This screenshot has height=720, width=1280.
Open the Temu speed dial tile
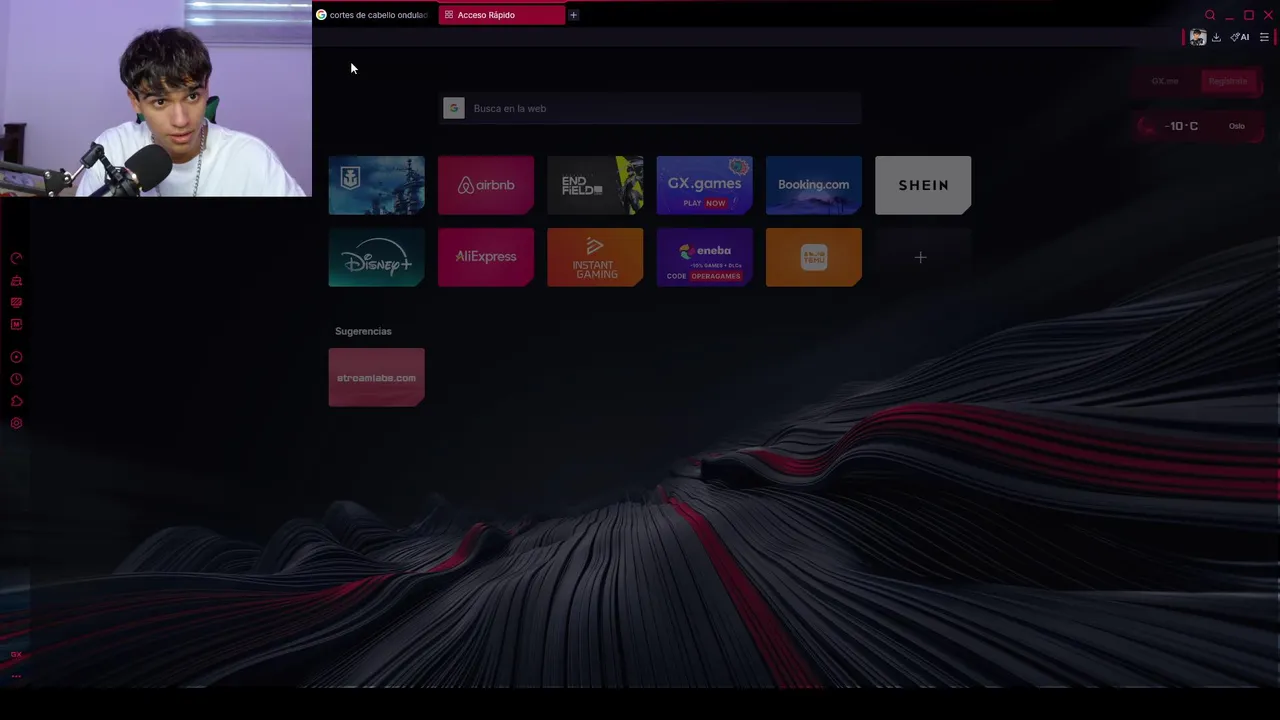tap(814, 257)
